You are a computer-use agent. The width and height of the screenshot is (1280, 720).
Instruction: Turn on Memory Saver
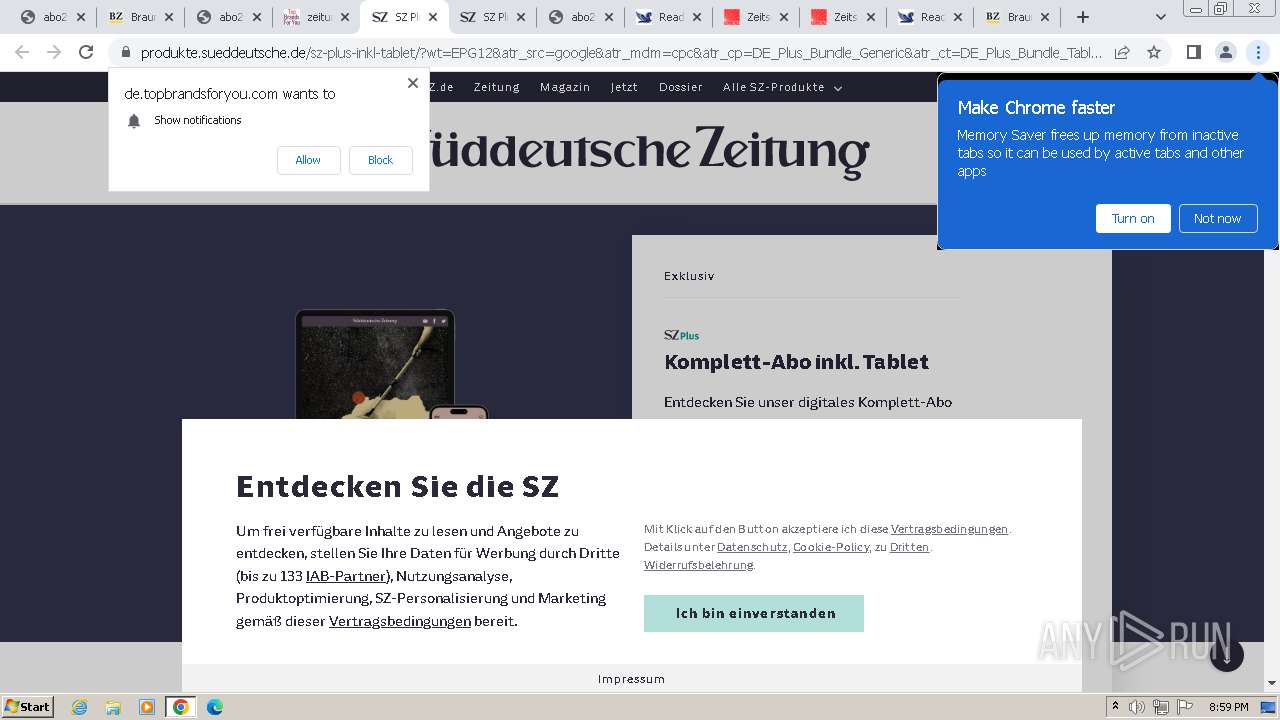click(x=1133, y=218)
